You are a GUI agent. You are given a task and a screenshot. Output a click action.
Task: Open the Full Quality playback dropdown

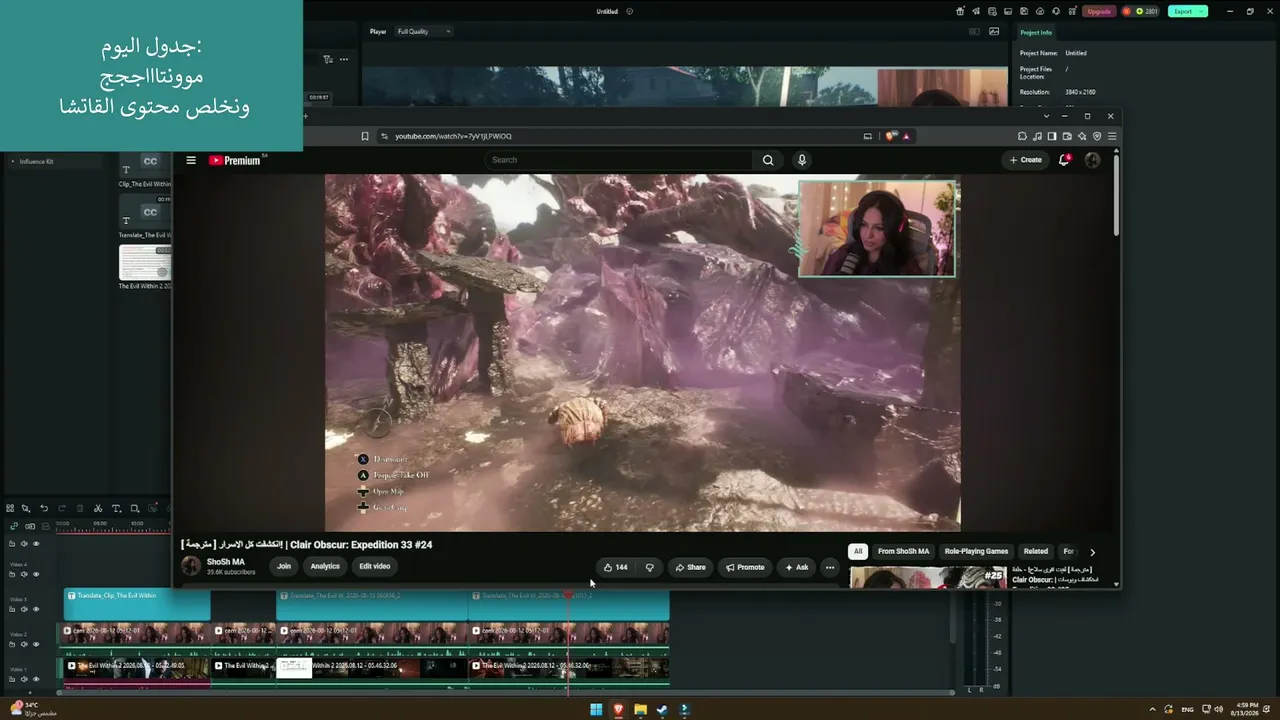click(424, 31)
